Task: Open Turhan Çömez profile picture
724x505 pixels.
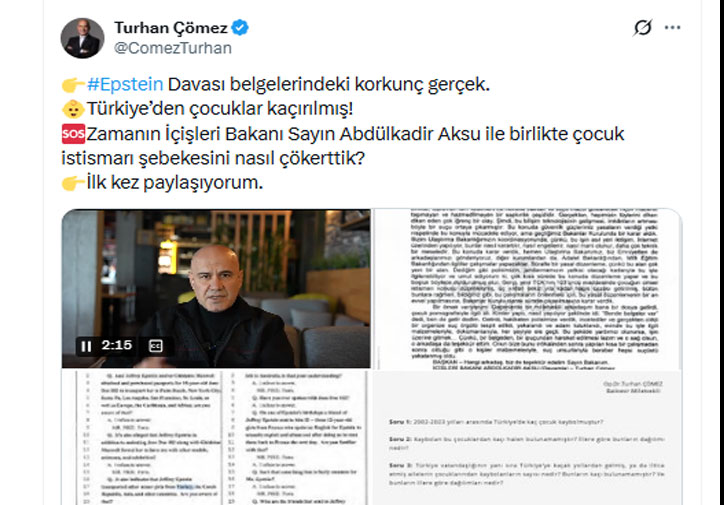Action: click(82, 38)
